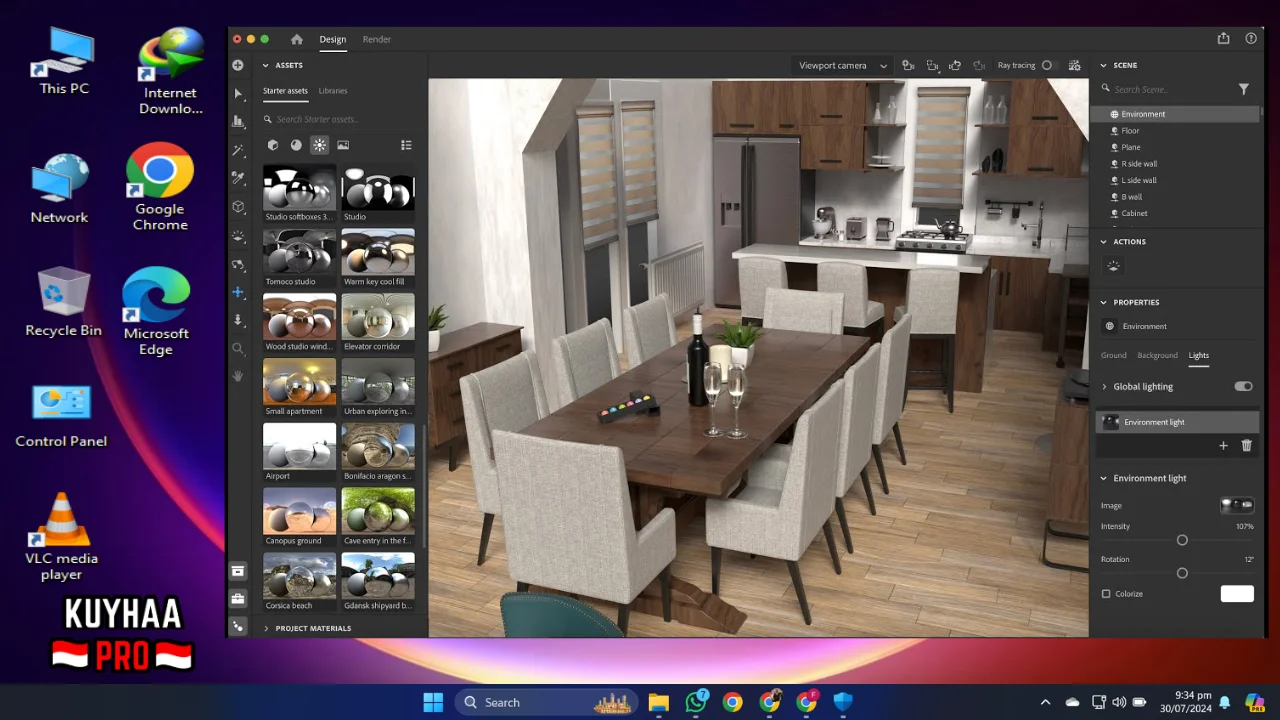
Task: Filter starter assets by Lights sun icon
Action: [319, 145]
